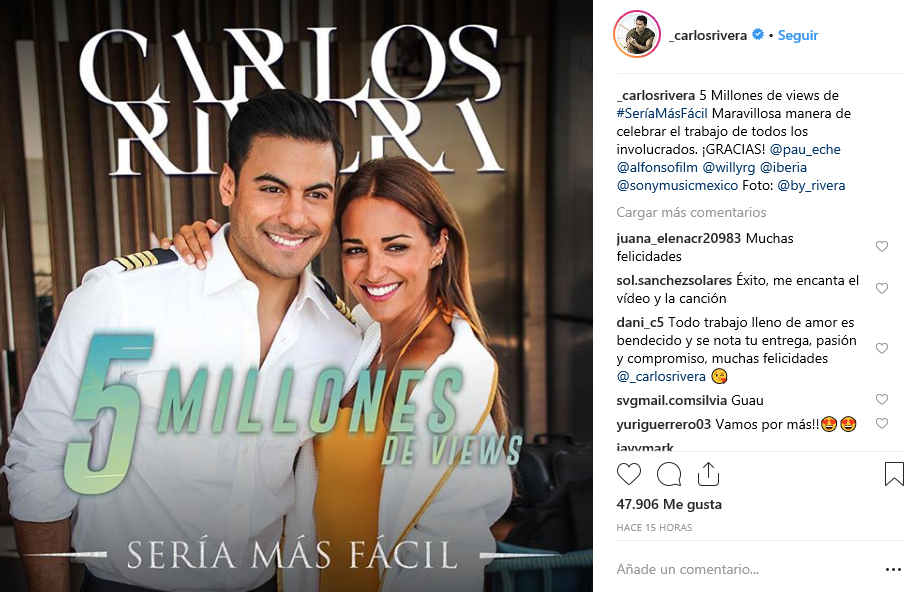View the 47.906 Me gusta likes list
Image resolution: width=909 pixels, height=592 pixels.
click(x=669, y=504)
